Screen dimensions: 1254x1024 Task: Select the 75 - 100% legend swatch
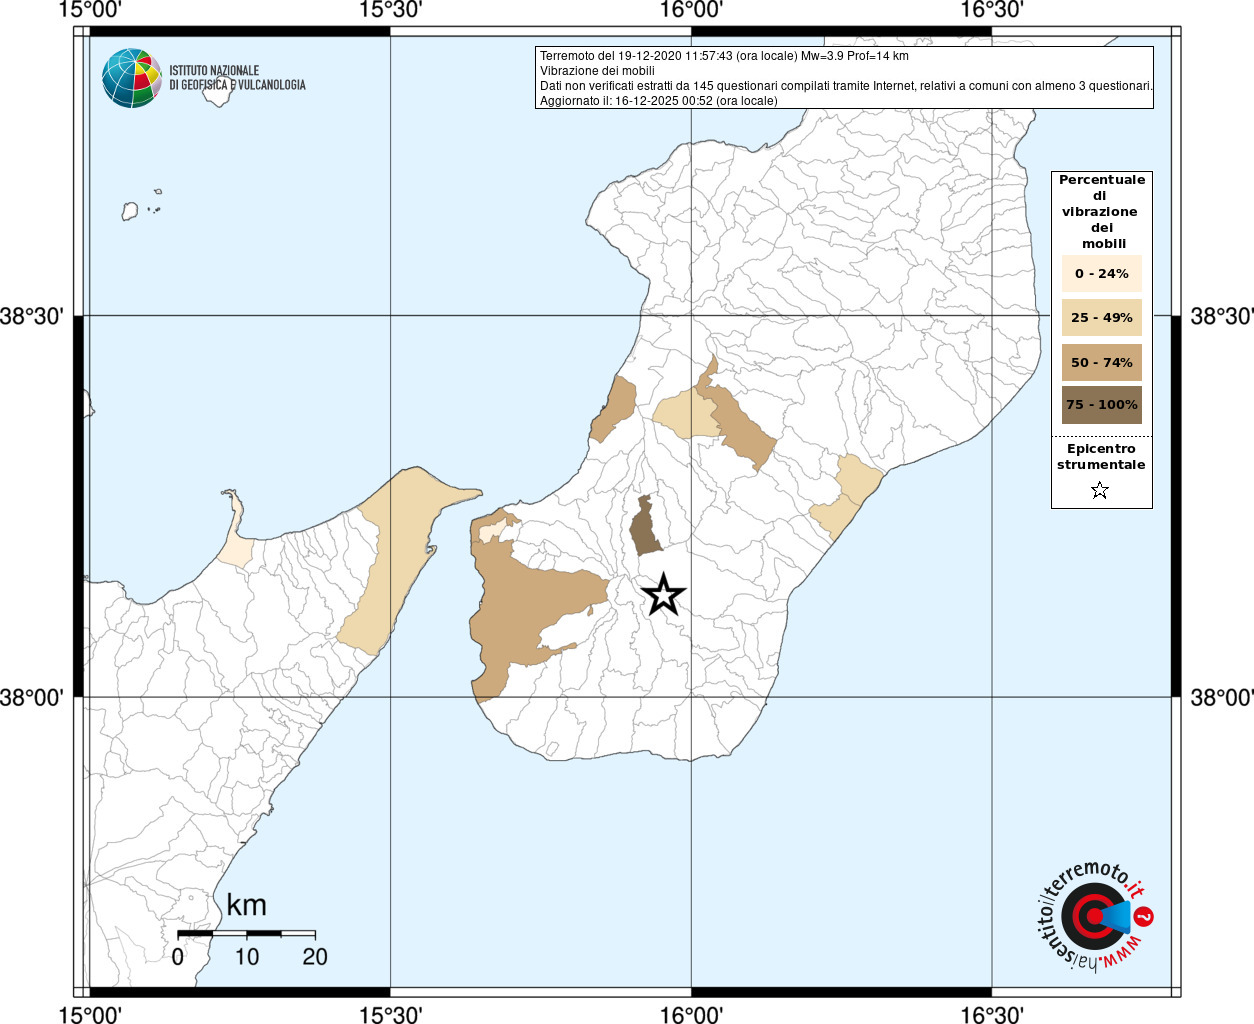1102,405
